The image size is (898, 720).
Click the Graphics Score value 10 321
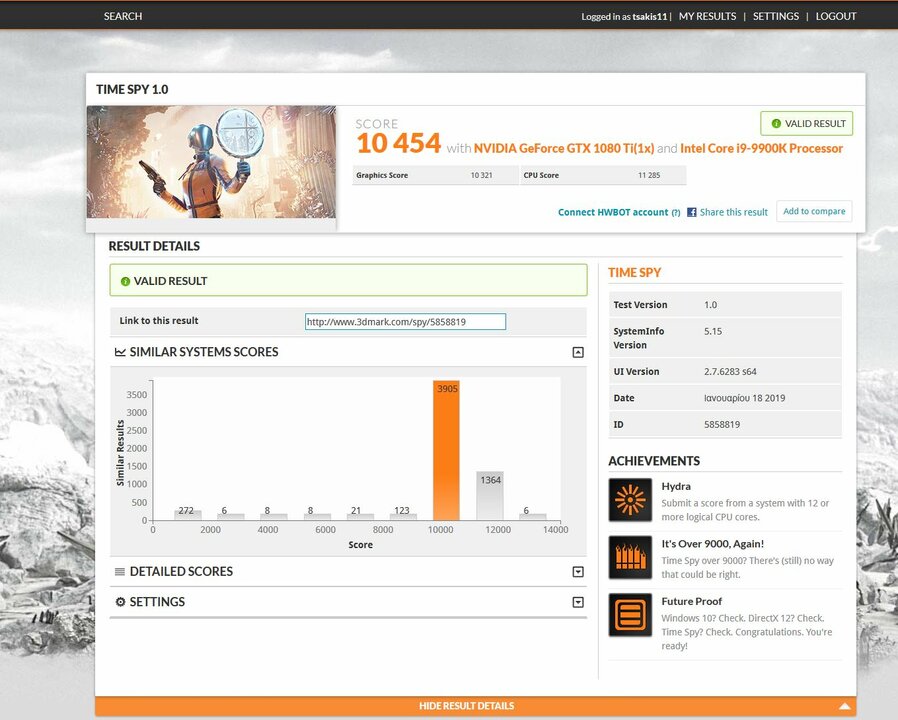pyautogui.click(x=481, y=175)
